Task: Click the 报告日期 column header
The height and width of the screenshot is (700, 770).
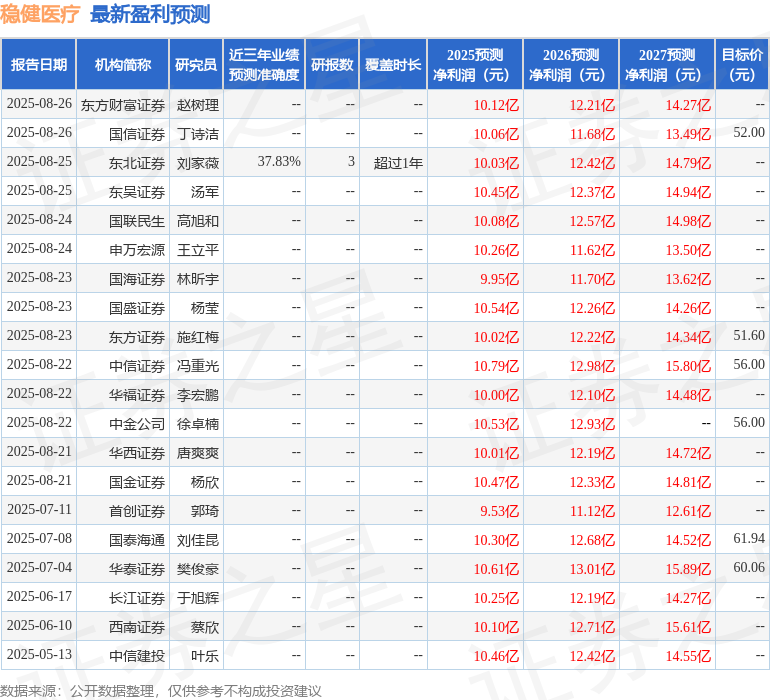Action: click(39, 65)
